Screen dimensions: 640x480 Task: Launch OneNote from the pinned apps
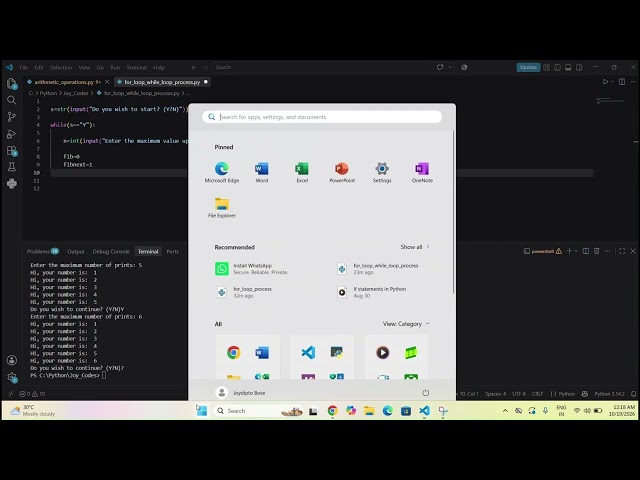pos(422,172)
